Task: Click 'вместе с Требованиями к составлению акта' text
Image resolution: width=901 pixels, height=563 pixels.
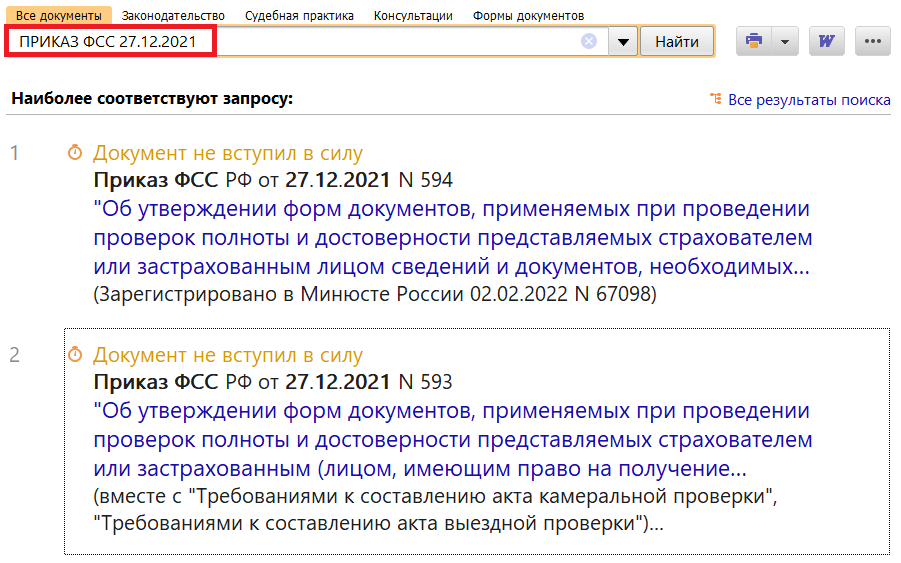Action: [x=435, y=510]
